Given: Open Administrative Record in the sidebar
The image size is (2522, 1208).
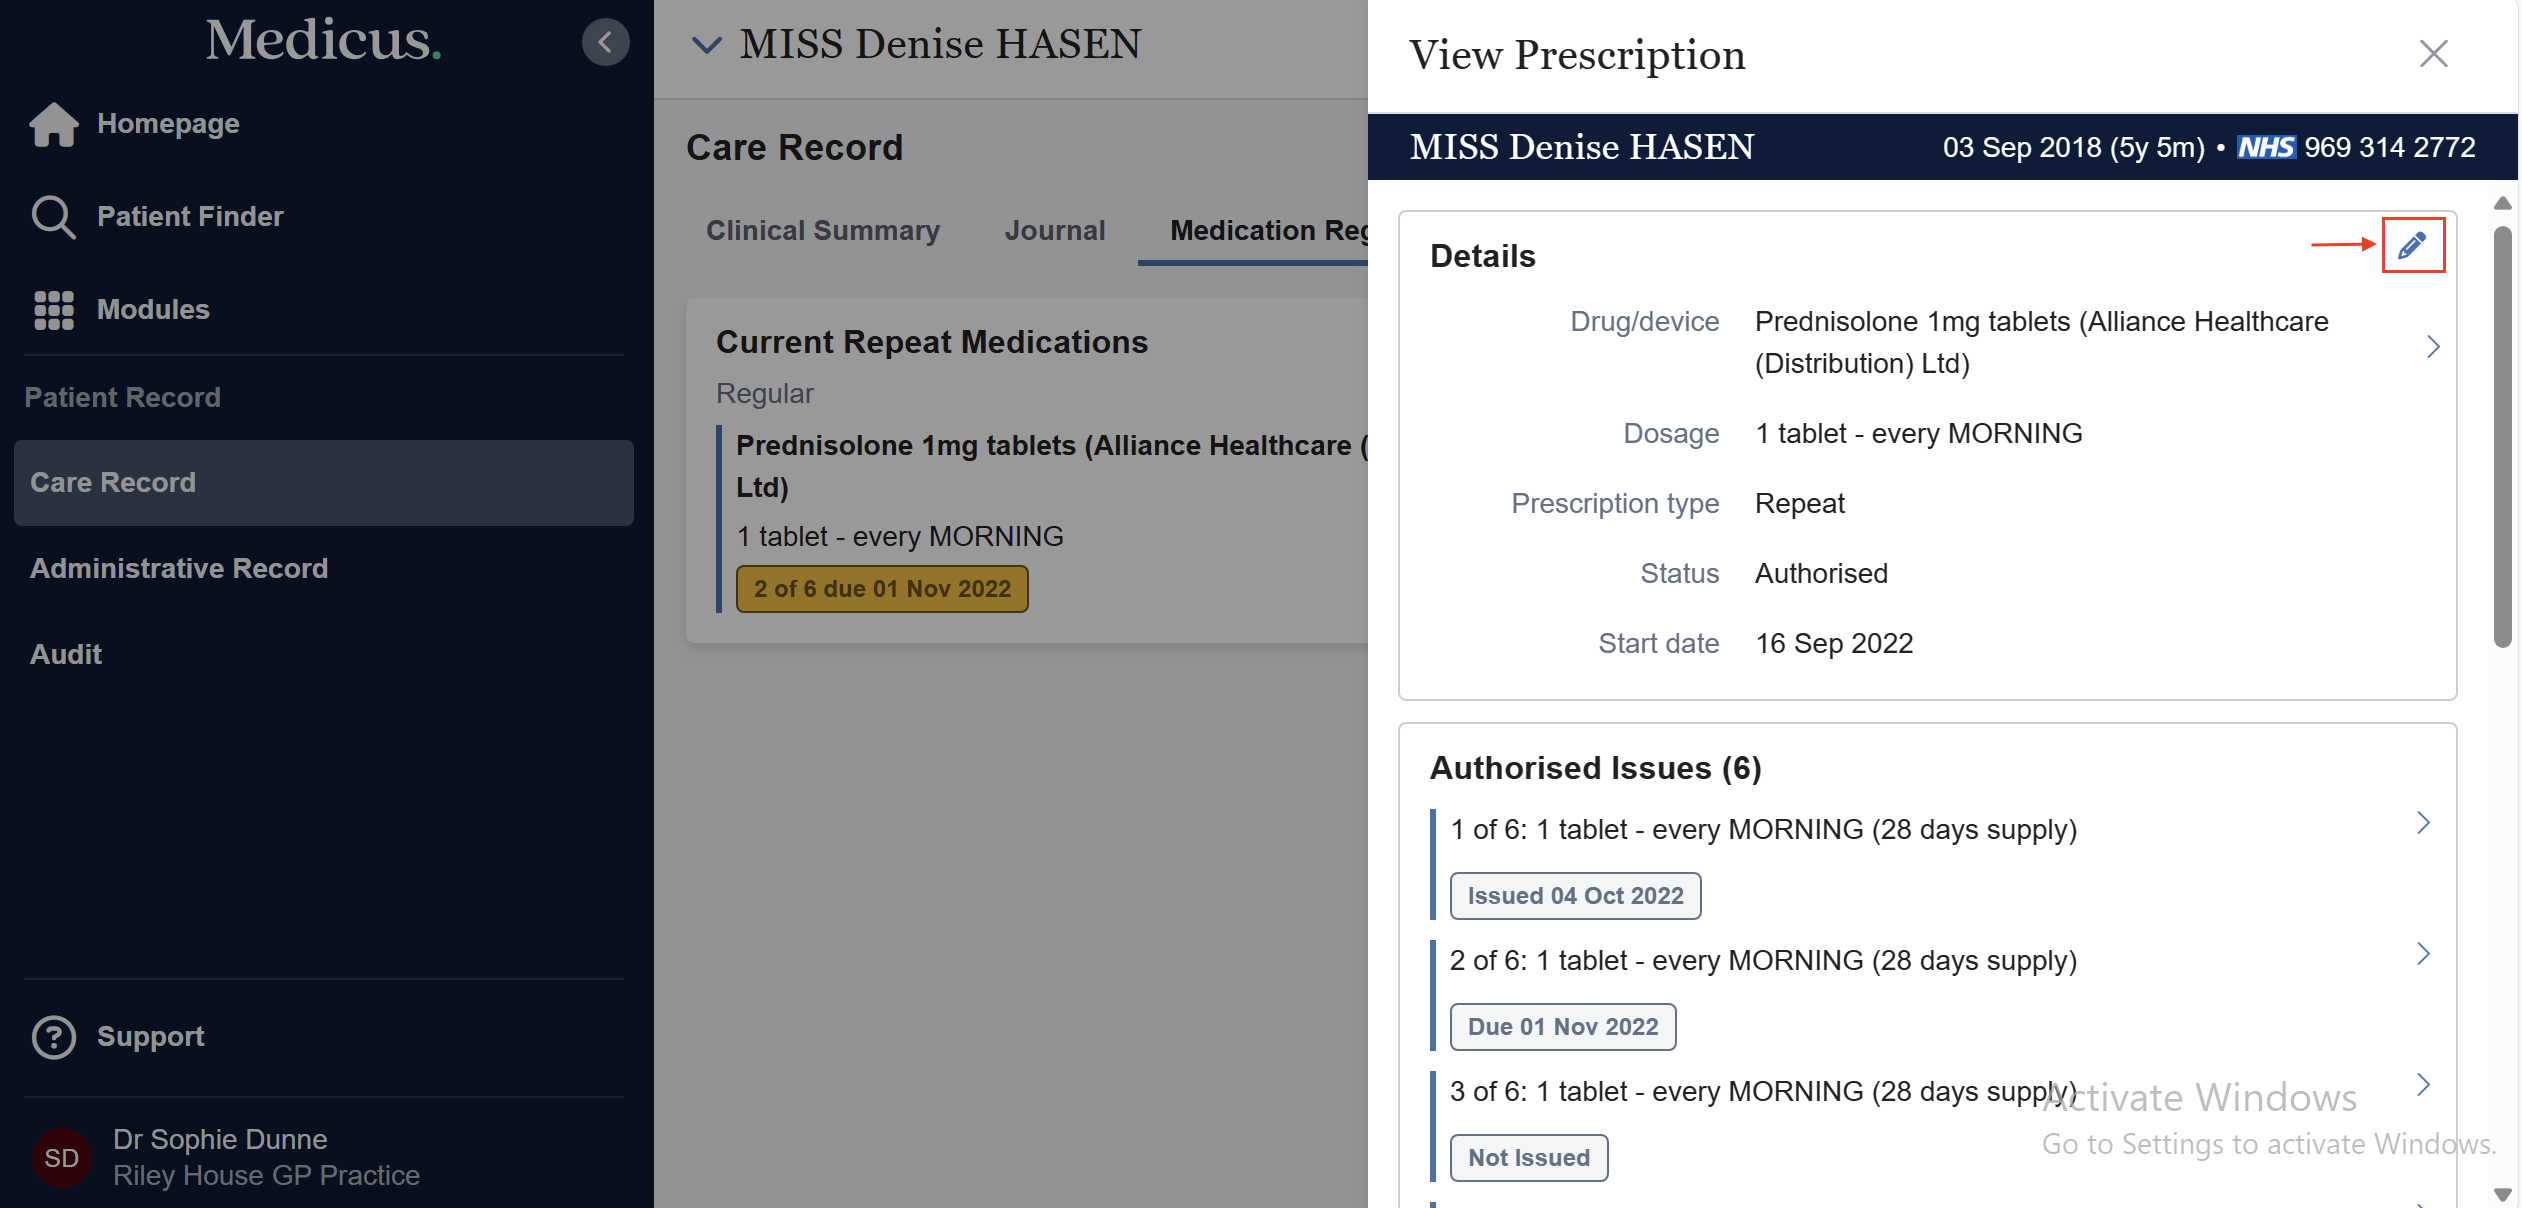Looking at the screenshot, I should point(179,568).
